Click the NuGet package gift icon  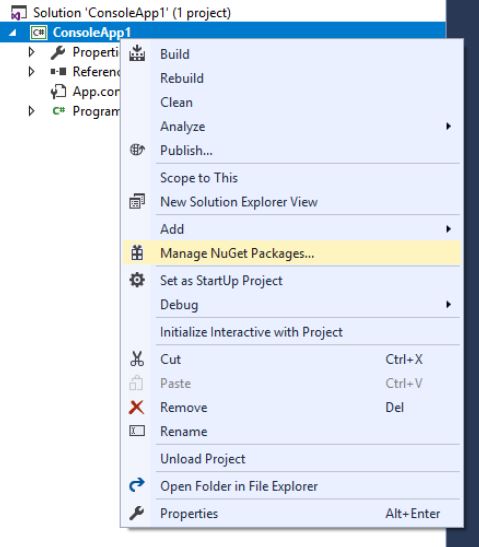(137, 253)
